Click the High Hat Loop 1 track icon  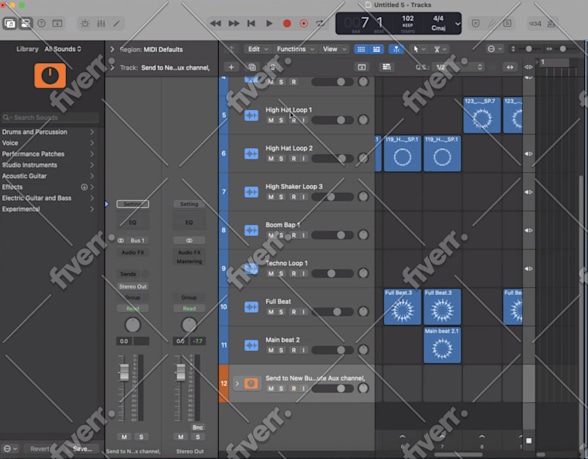[251, 115]
